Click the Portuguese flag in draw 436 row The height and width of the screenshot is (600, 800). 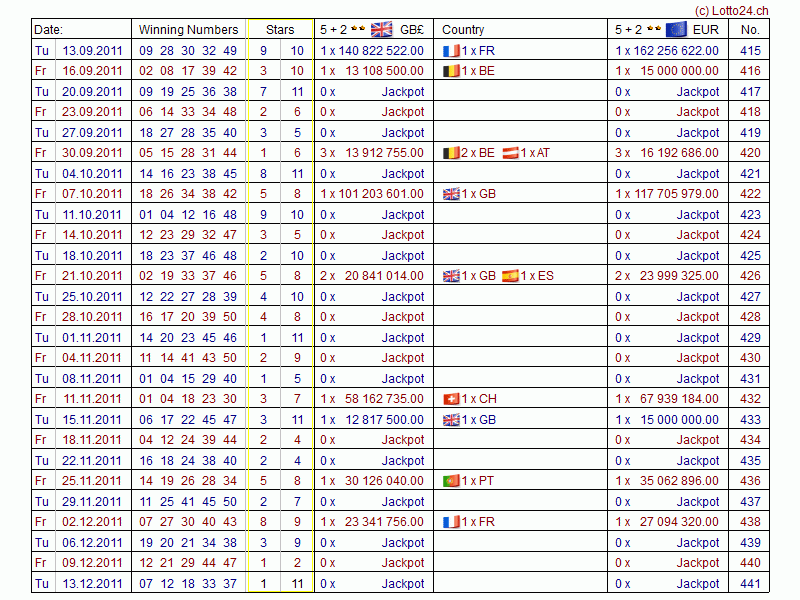451,481
